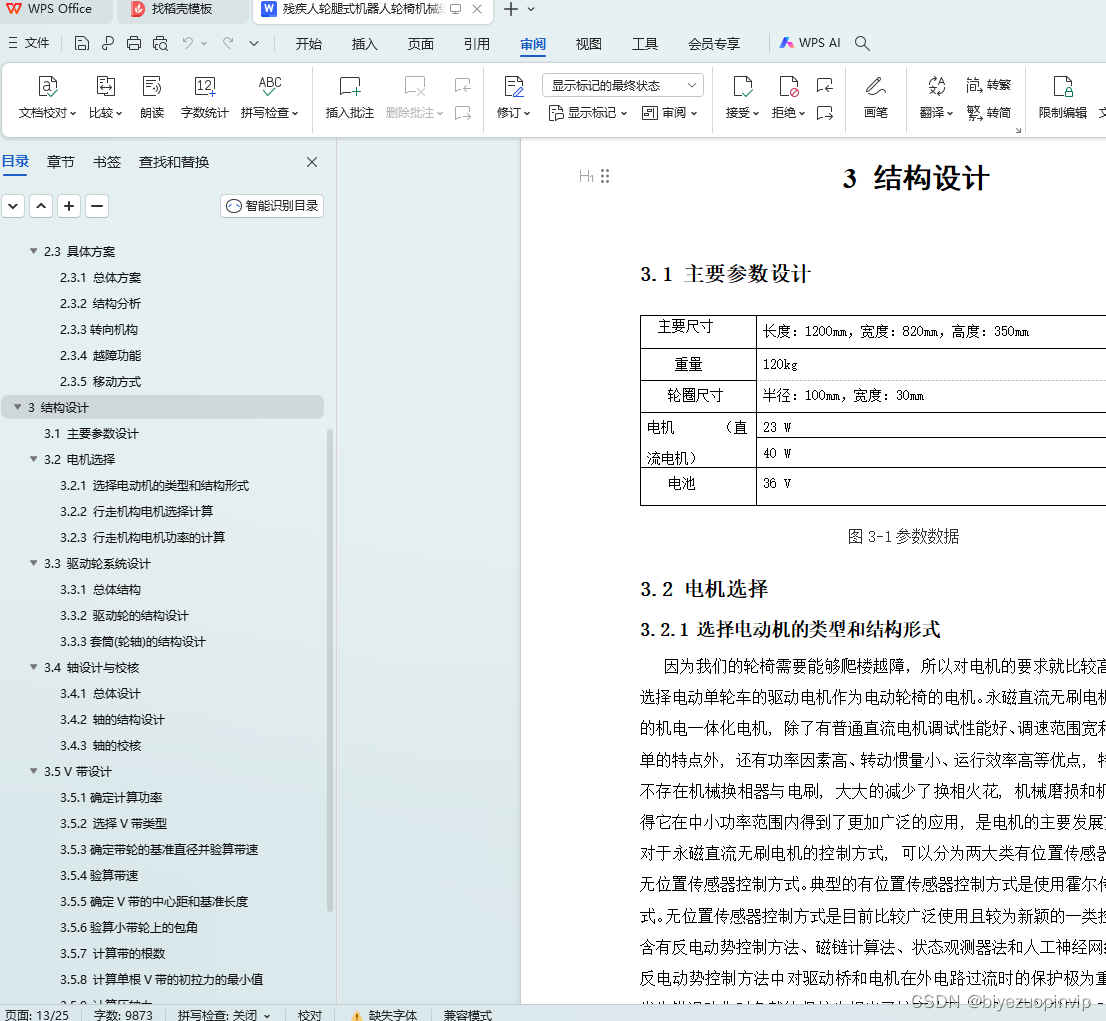Go to next revision icon
This screenshot has width=1106, height=1021.
[825, 113]
